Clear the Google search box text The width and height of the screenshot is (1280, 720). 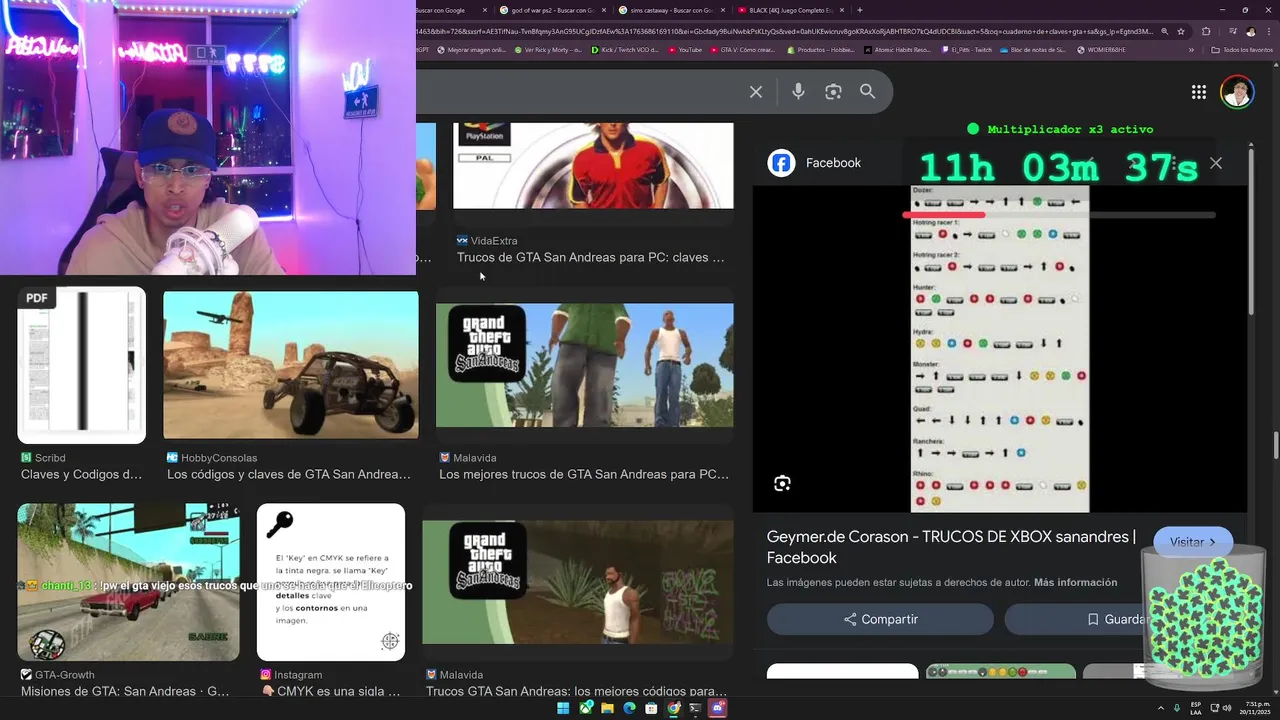click(x=756, y=92)
